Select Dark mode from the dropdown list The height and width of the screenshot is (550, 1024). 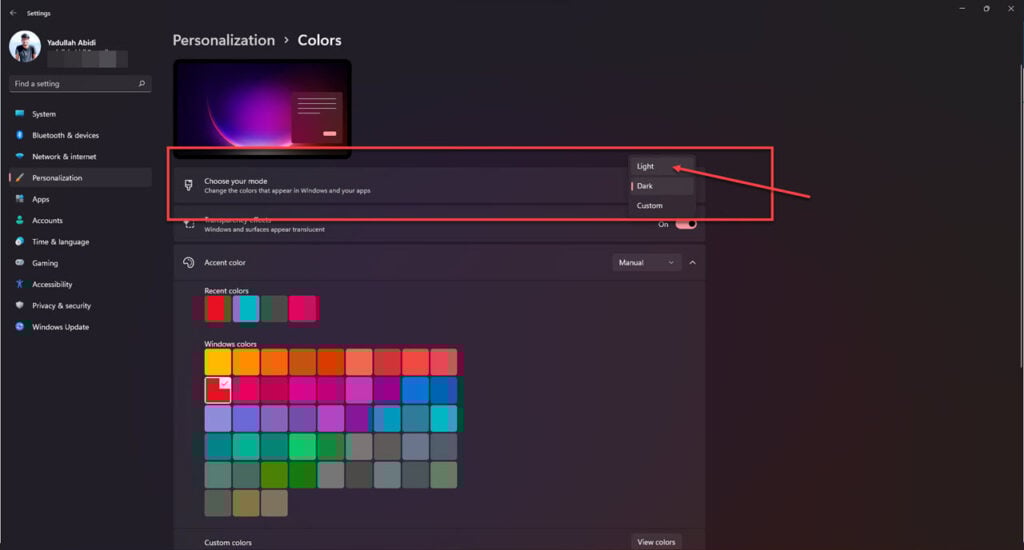pyautogui.click(x=661, y=186)
